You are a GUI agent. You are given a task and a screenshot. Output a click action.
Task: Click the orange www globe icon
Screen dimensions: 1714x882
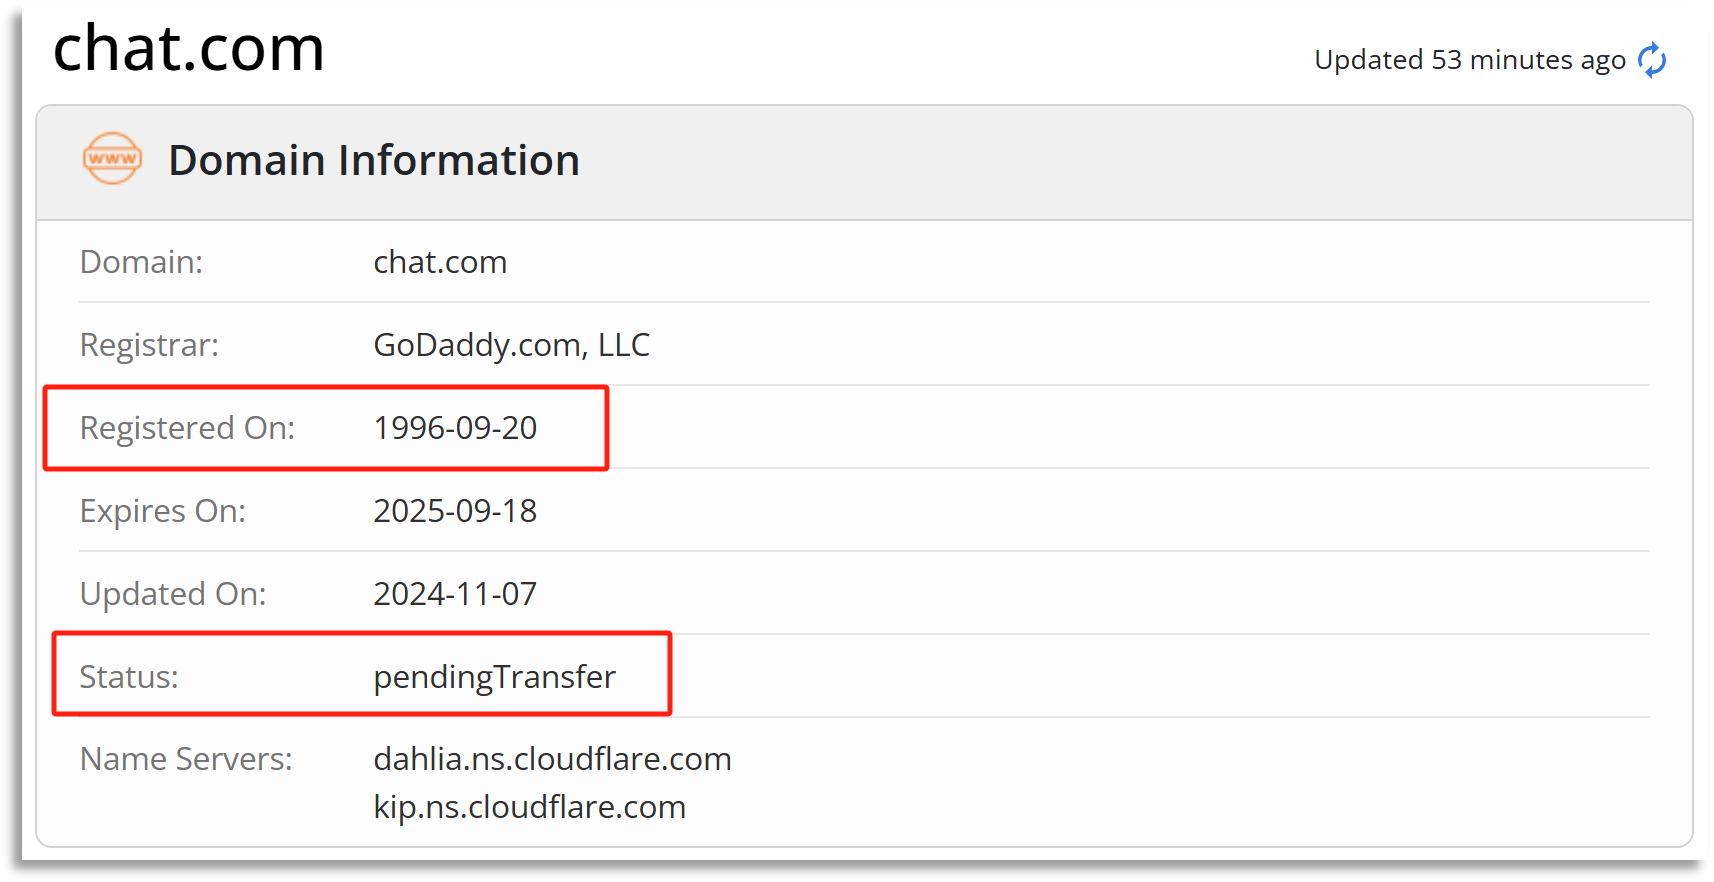(112, 159)
